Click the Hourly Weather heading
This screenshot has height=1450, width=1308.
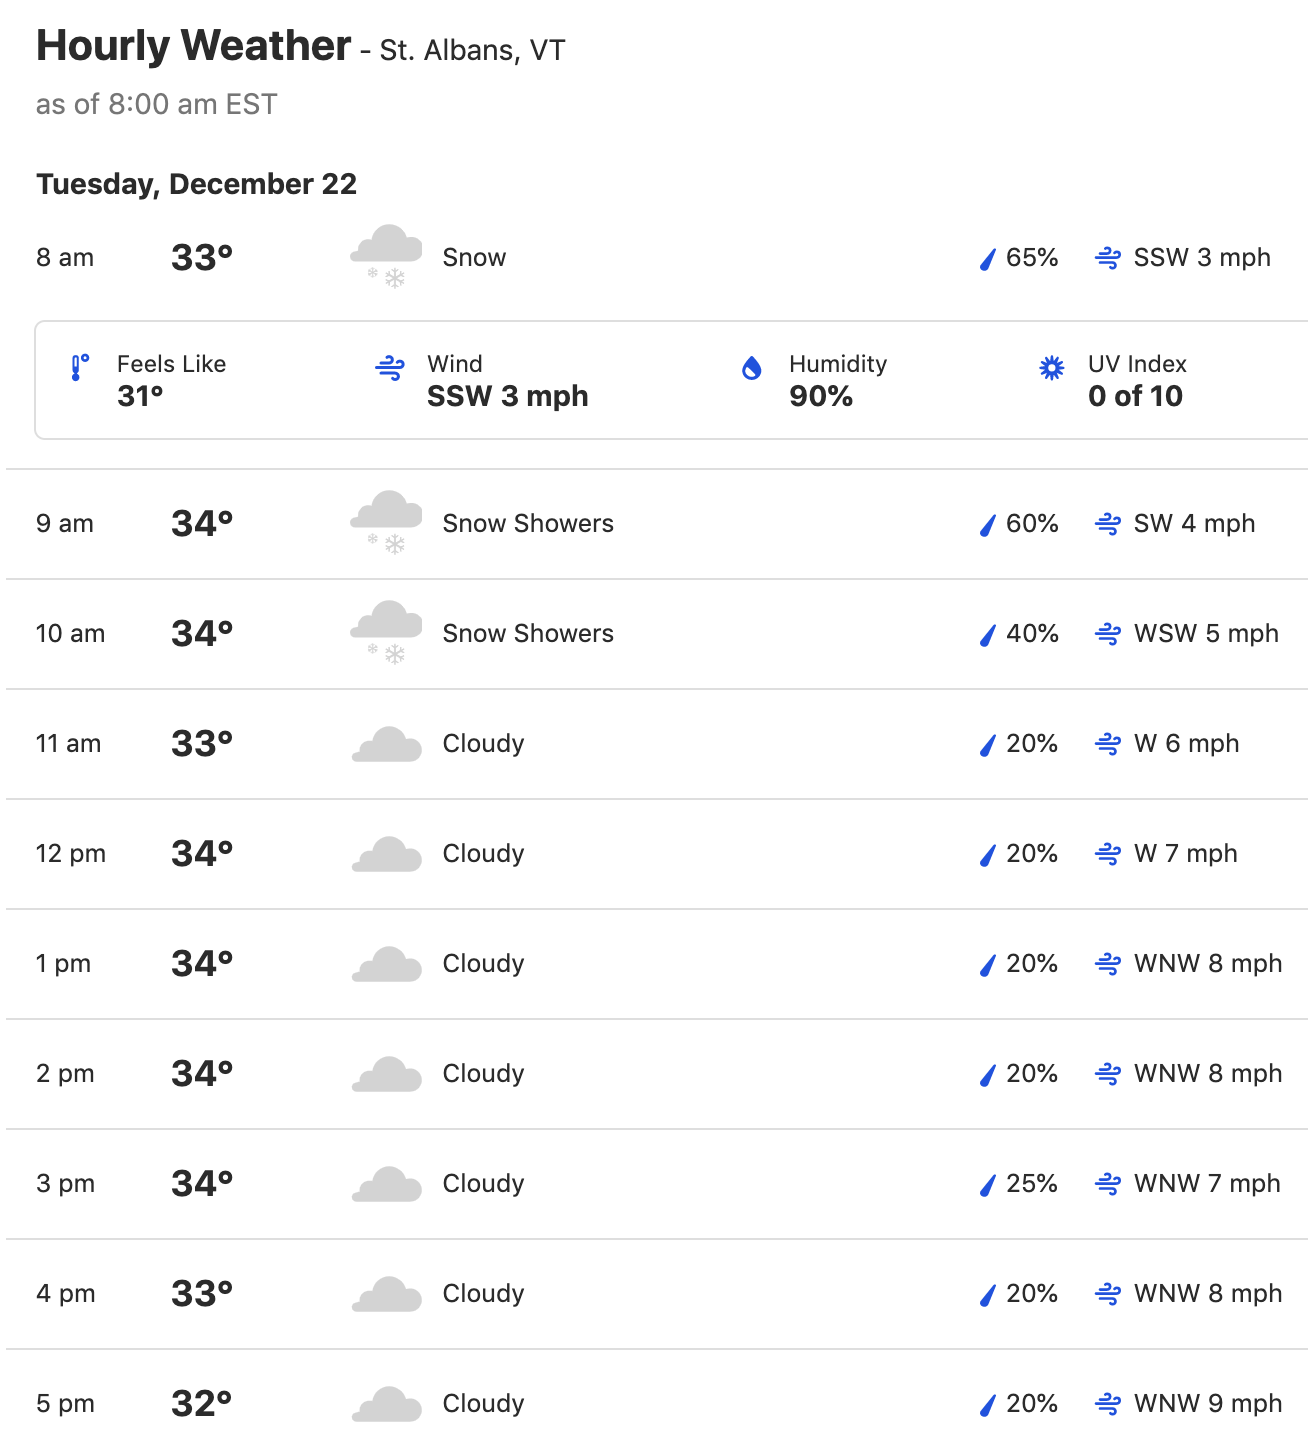coord(194,46)
